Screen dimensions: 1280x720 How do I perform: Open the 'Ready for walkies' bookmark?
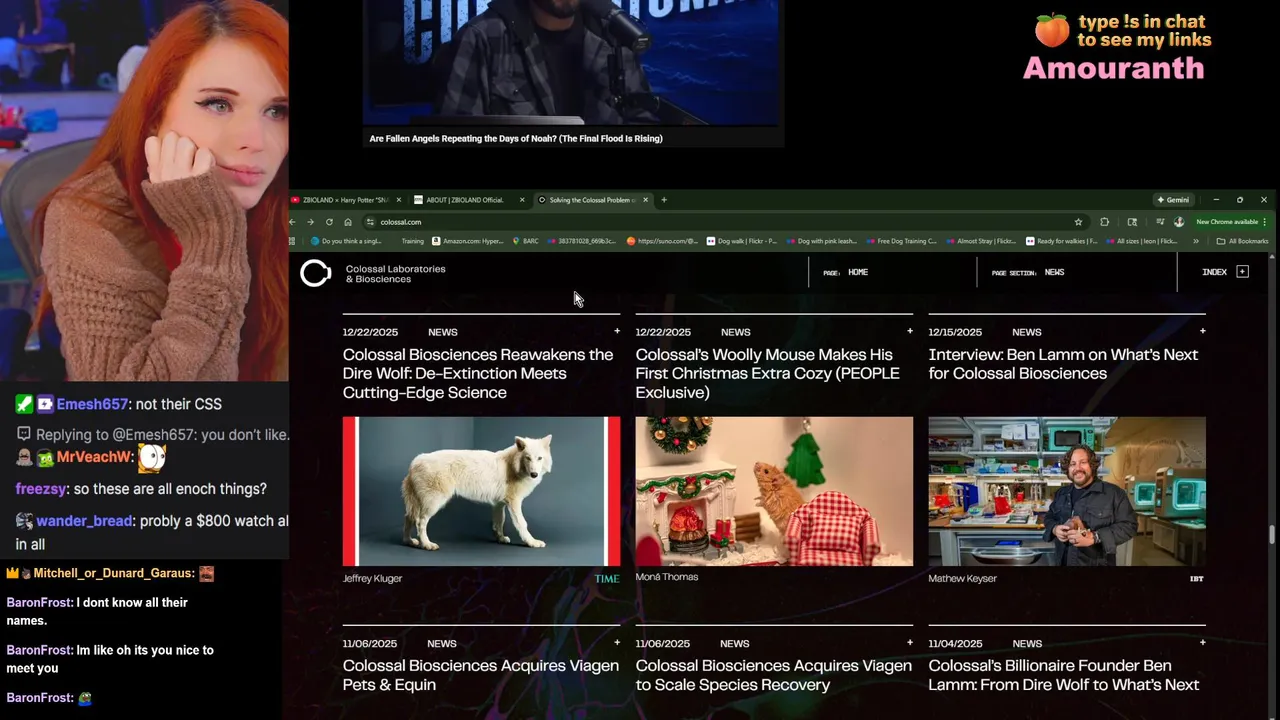(x=1061, y=241)
